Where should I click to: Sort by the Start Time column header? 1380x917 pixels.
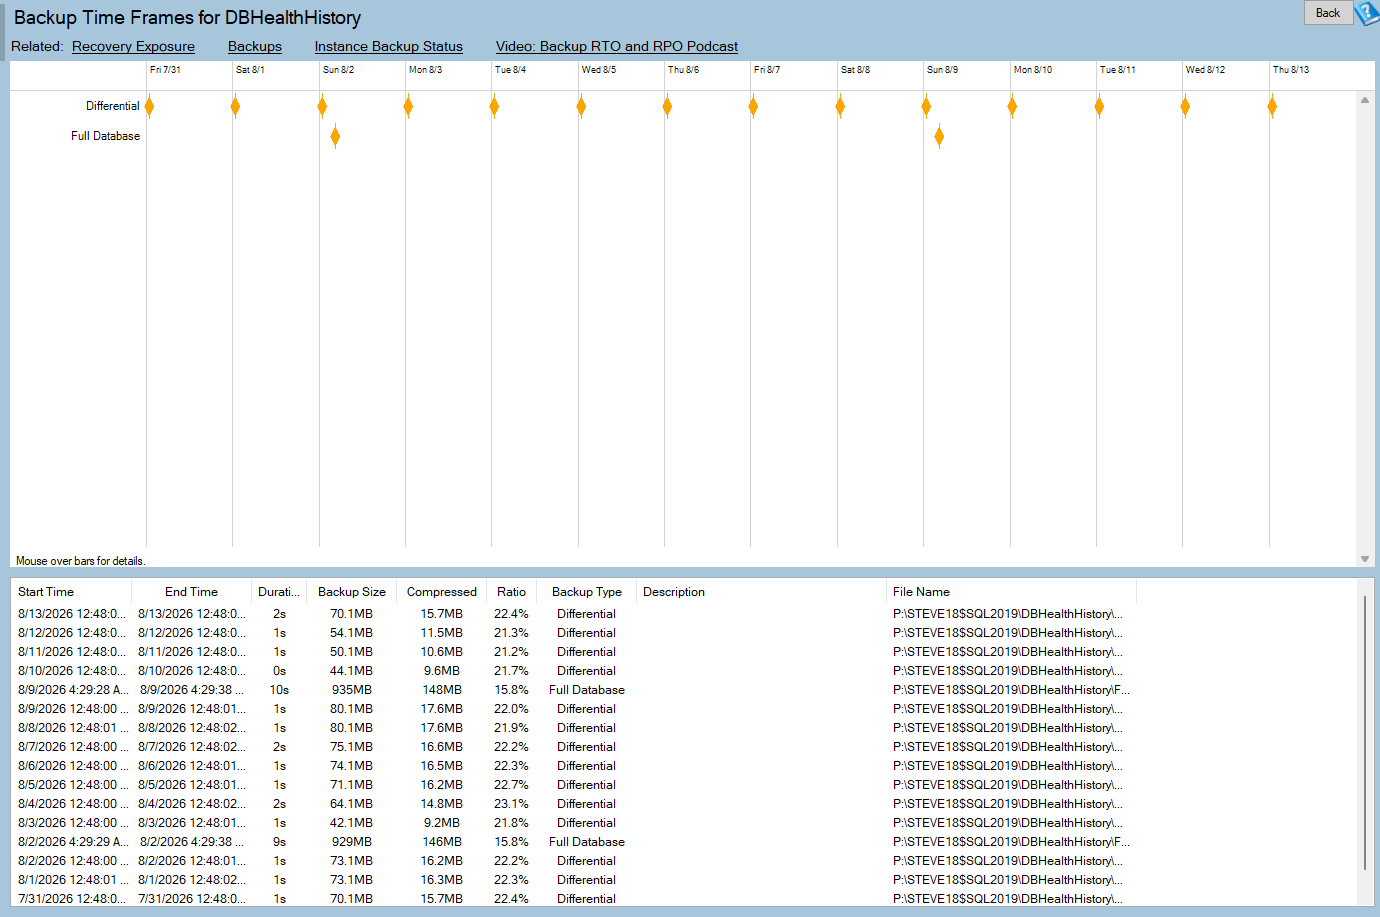pos(71,592)
